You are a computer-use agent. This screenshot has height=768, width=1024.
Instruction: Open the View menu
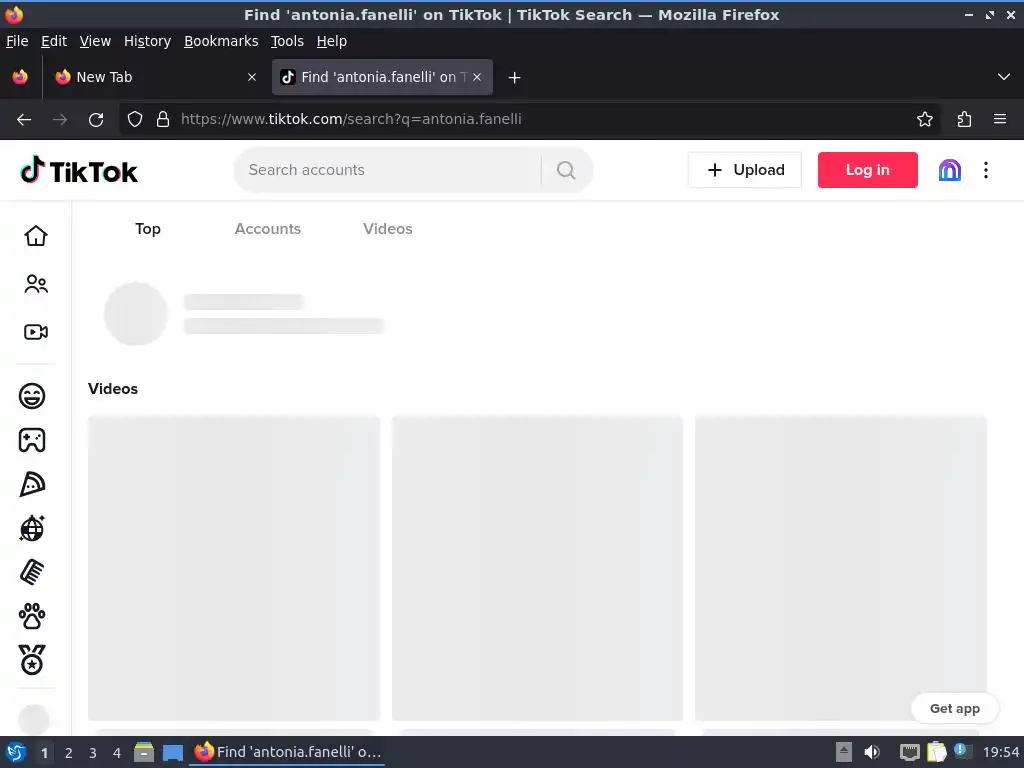click(95, 41)
